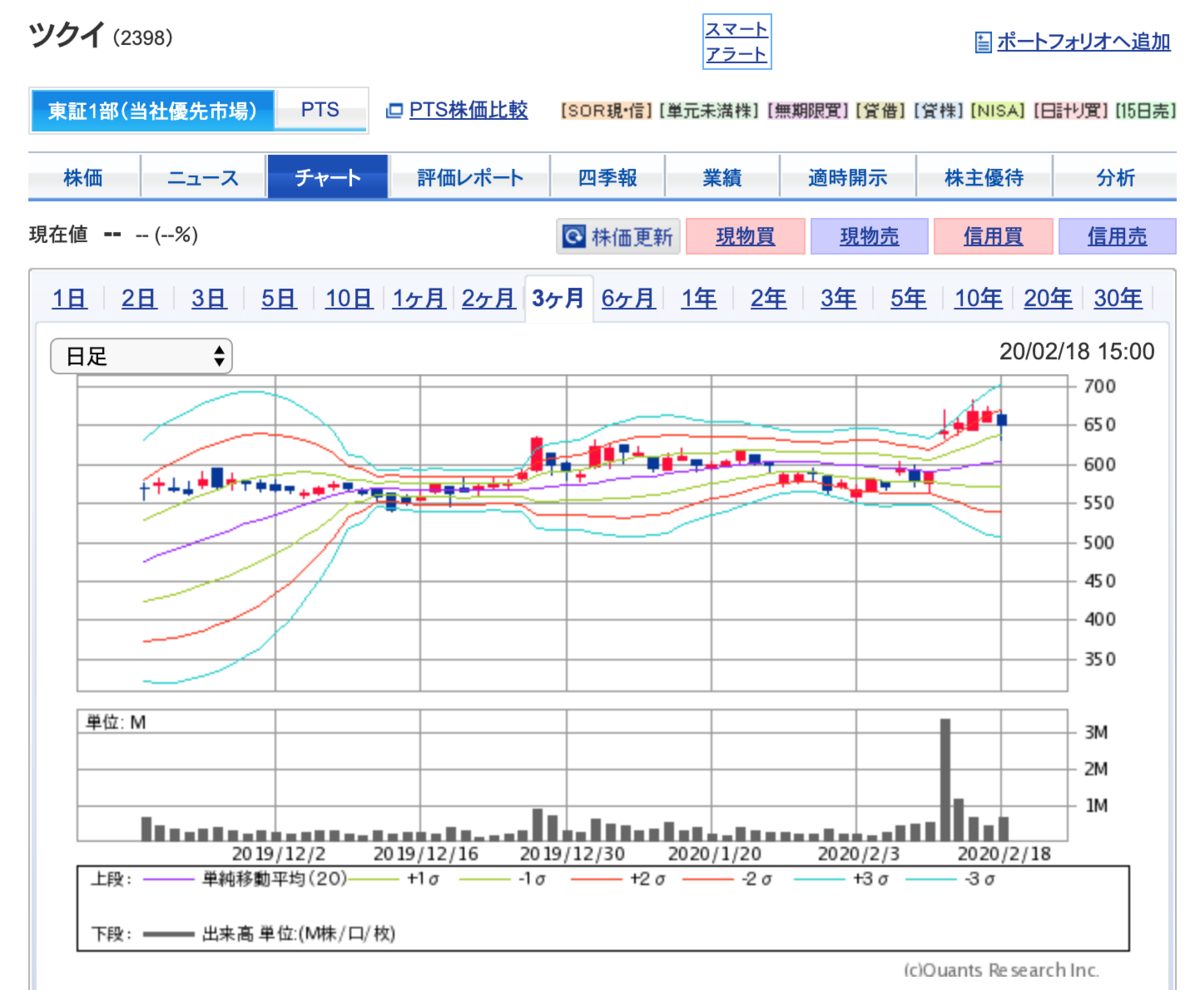The image size is (1200, 990).
Task: Open the 業績 tab
Action: click(x=722, y=178)
